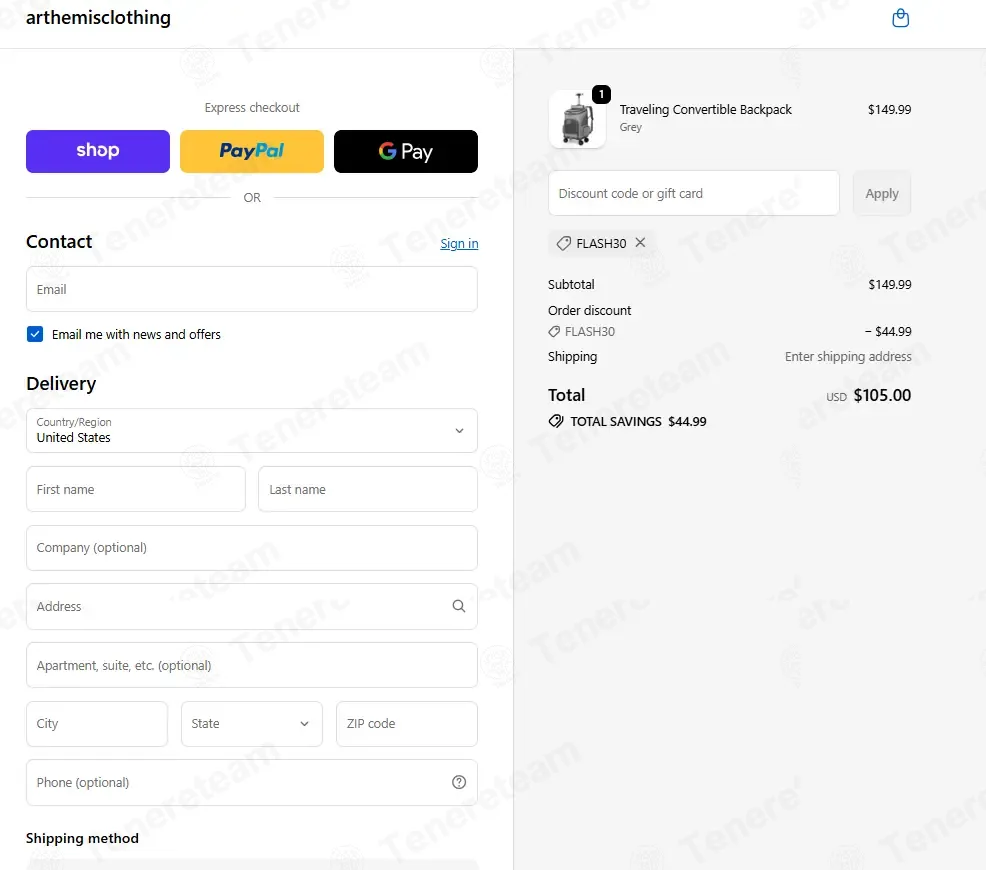The height and width of the screenshot is (870, 986).
Task: Uncheck Email me with news and offers
Action: pos(35,334)
